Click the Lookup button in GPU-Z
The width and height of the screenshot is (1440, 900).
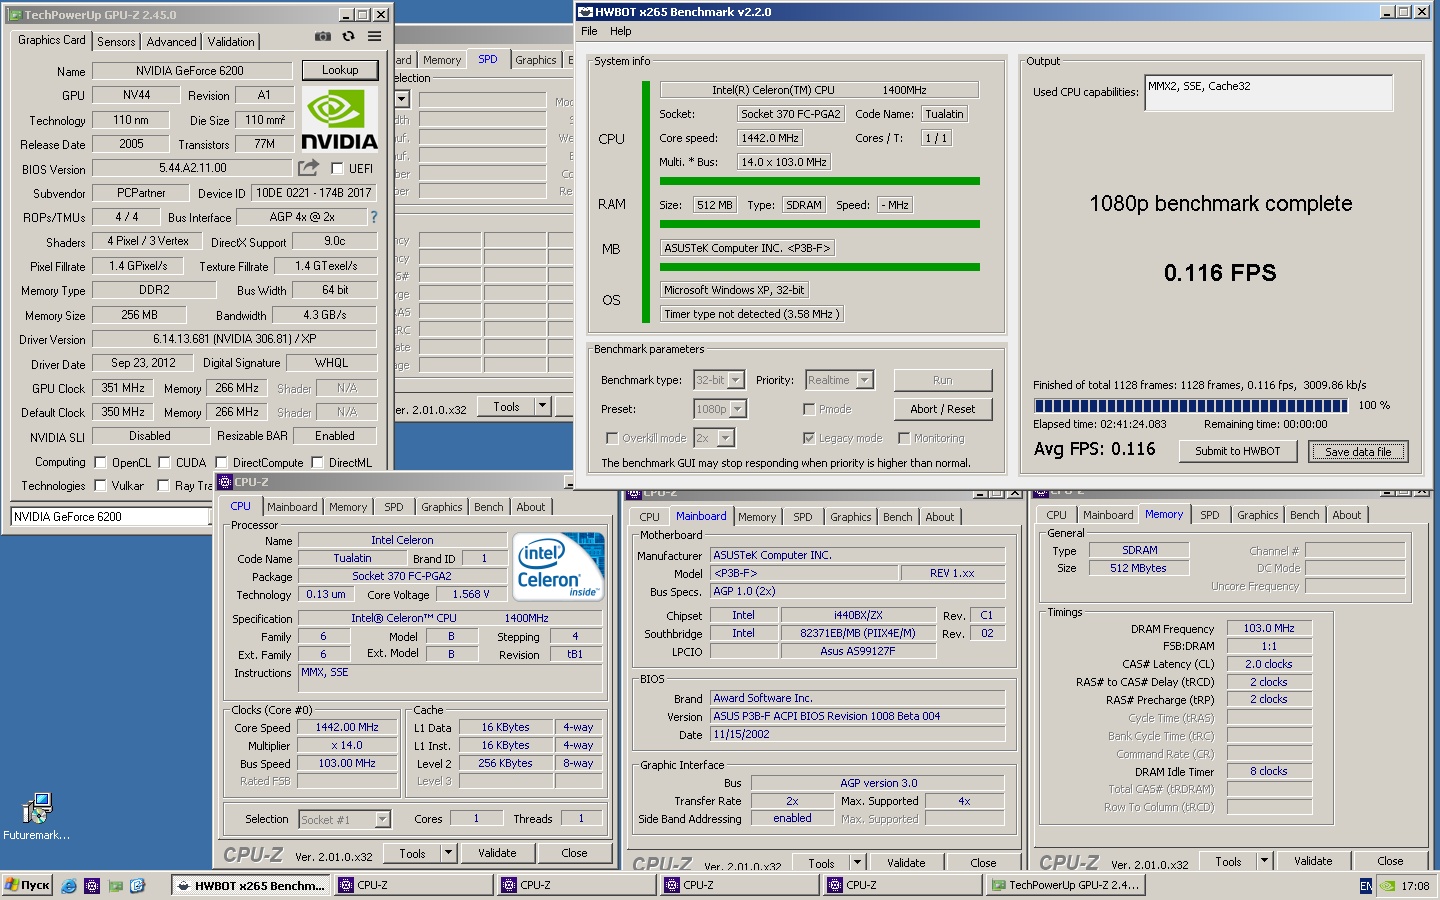(x=340, y=70)
